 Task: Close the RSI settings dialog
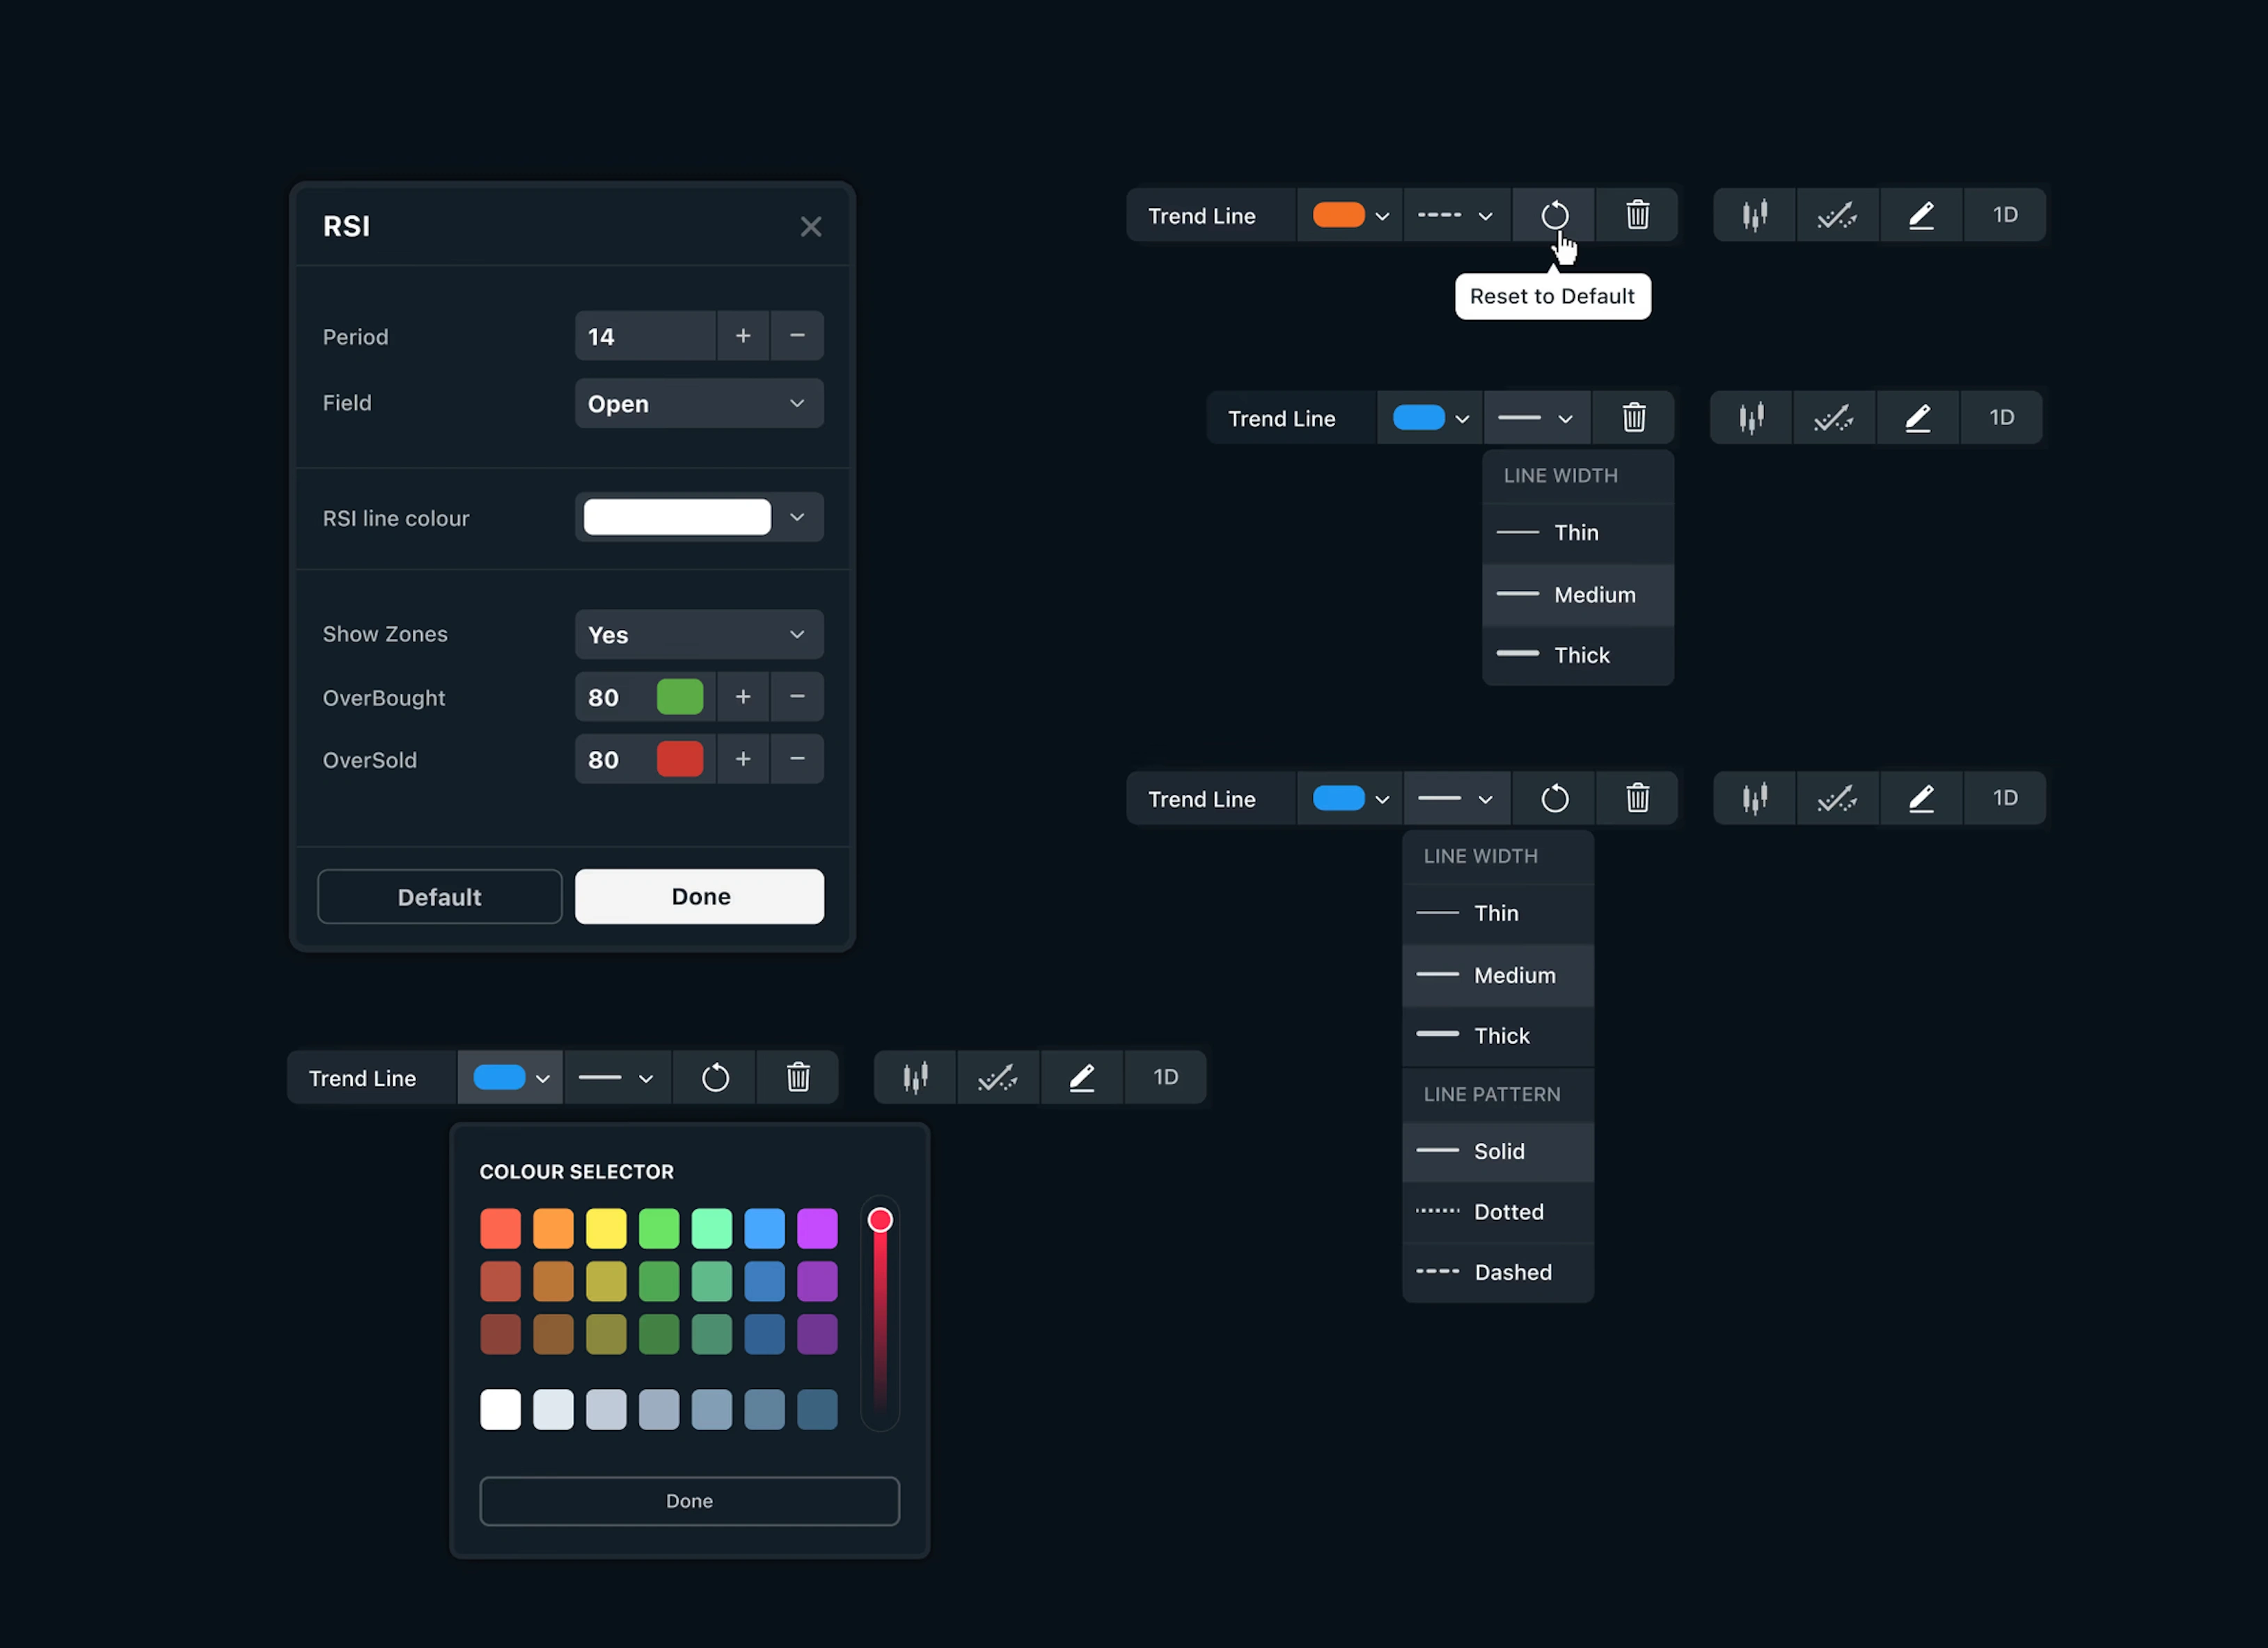point(811,227)
